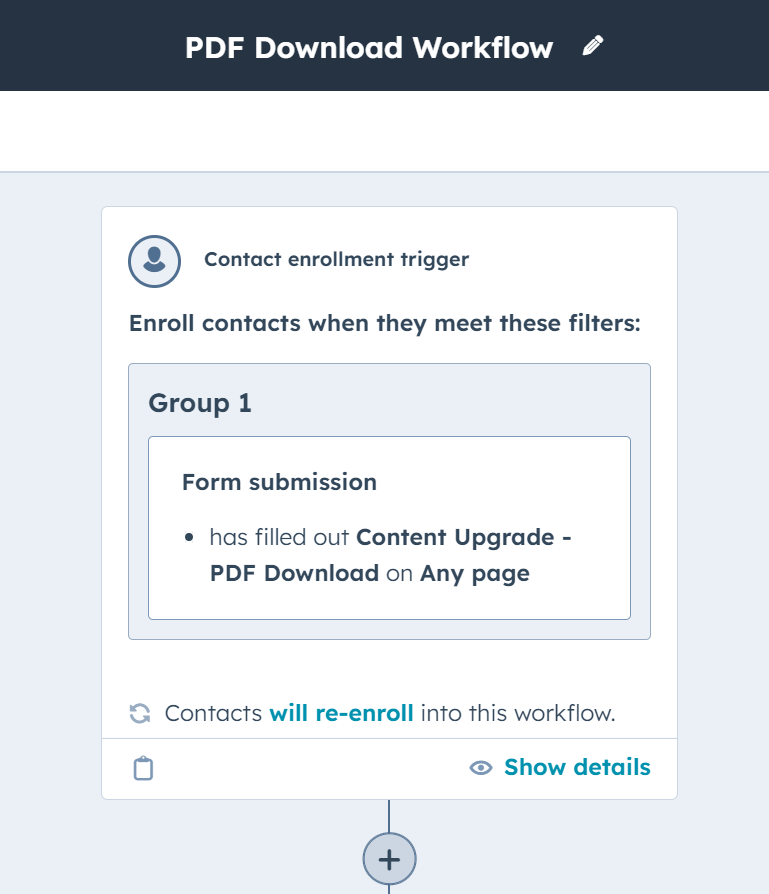
Task: Click the bullet point in the filter list
Action: (191, 537)
